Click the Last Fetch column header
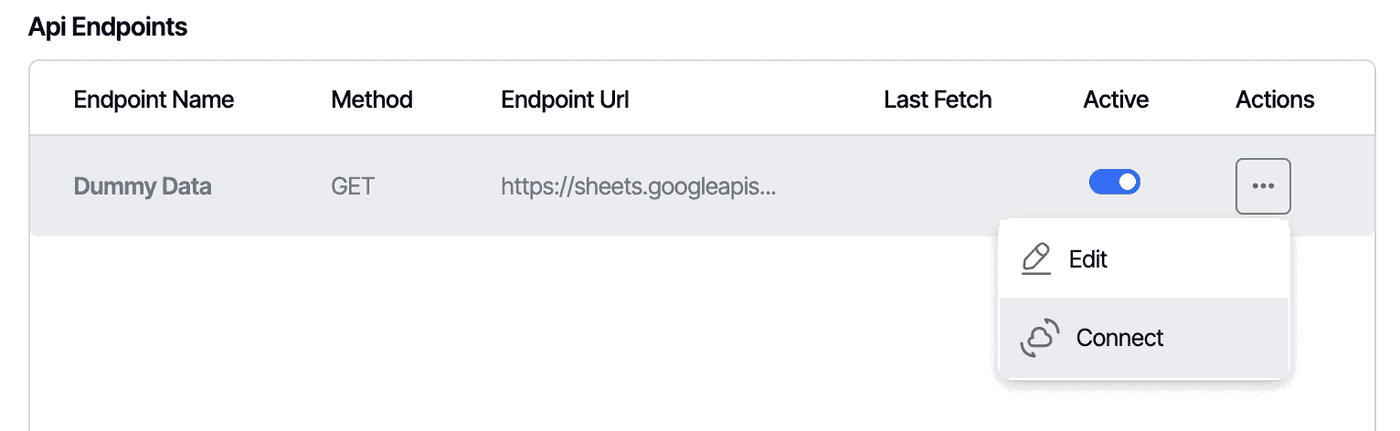Screen dimensions: 1400x431 click(x=938, y=100)
